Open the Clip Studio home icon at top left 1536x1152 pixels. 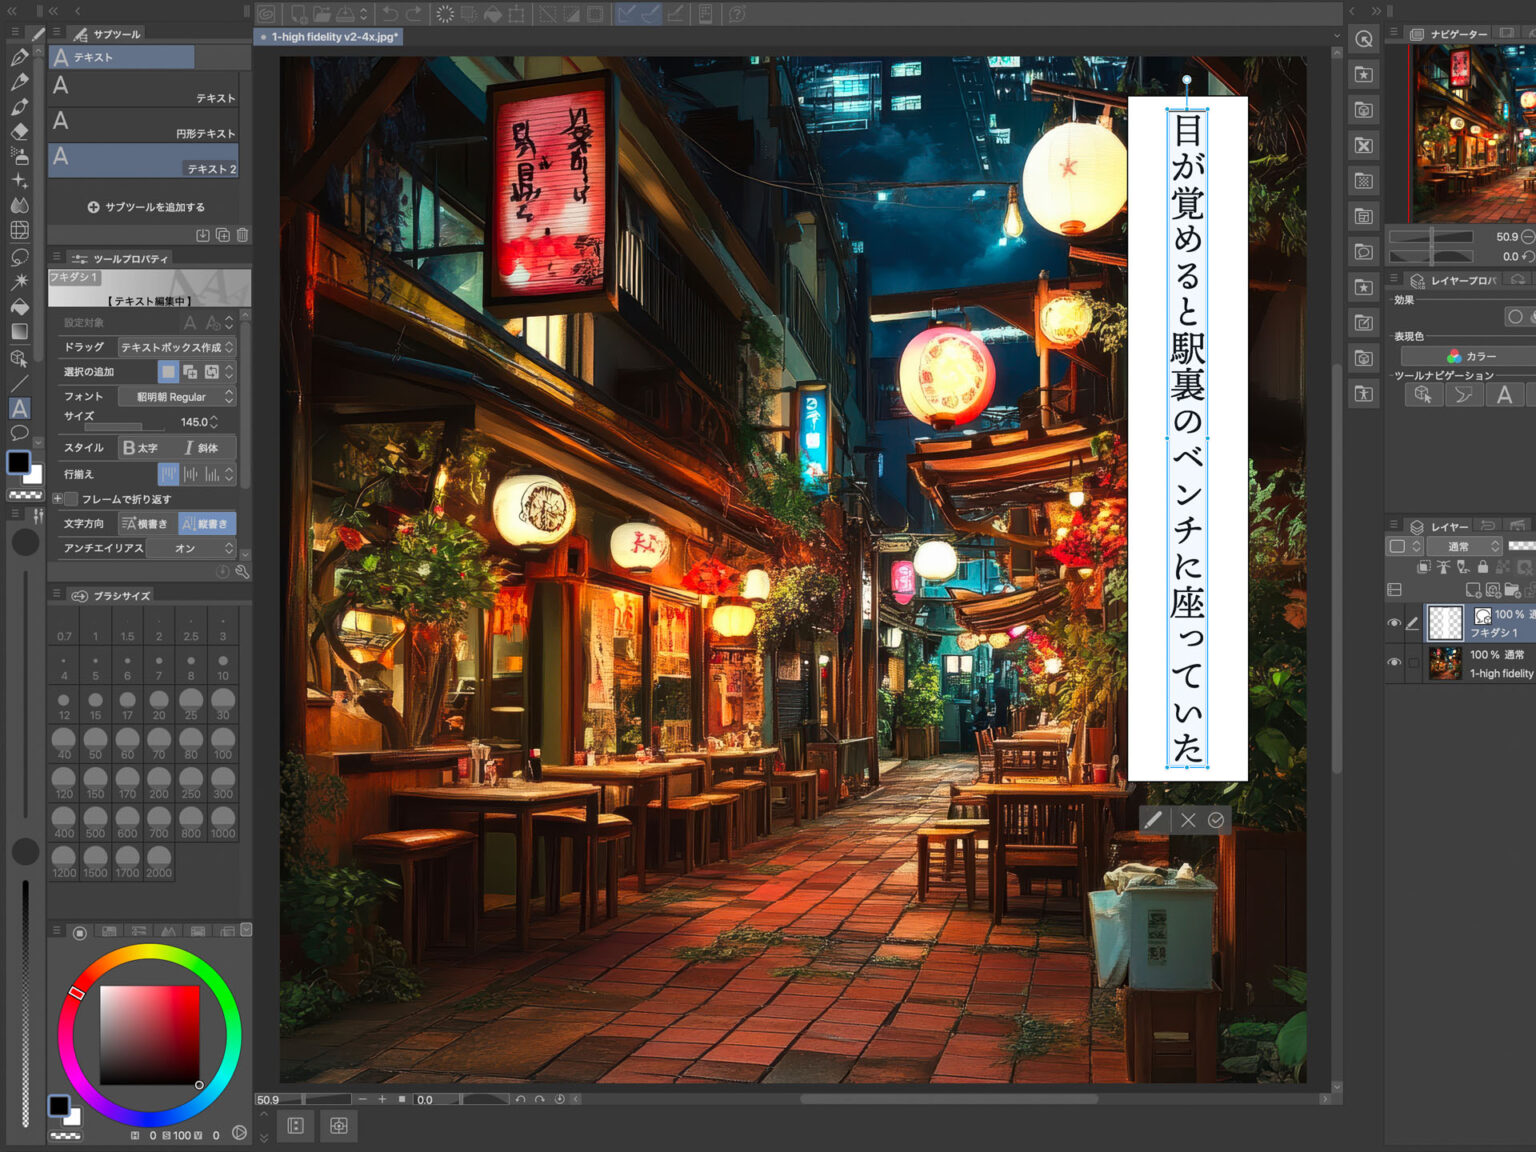tap(266, 13)
